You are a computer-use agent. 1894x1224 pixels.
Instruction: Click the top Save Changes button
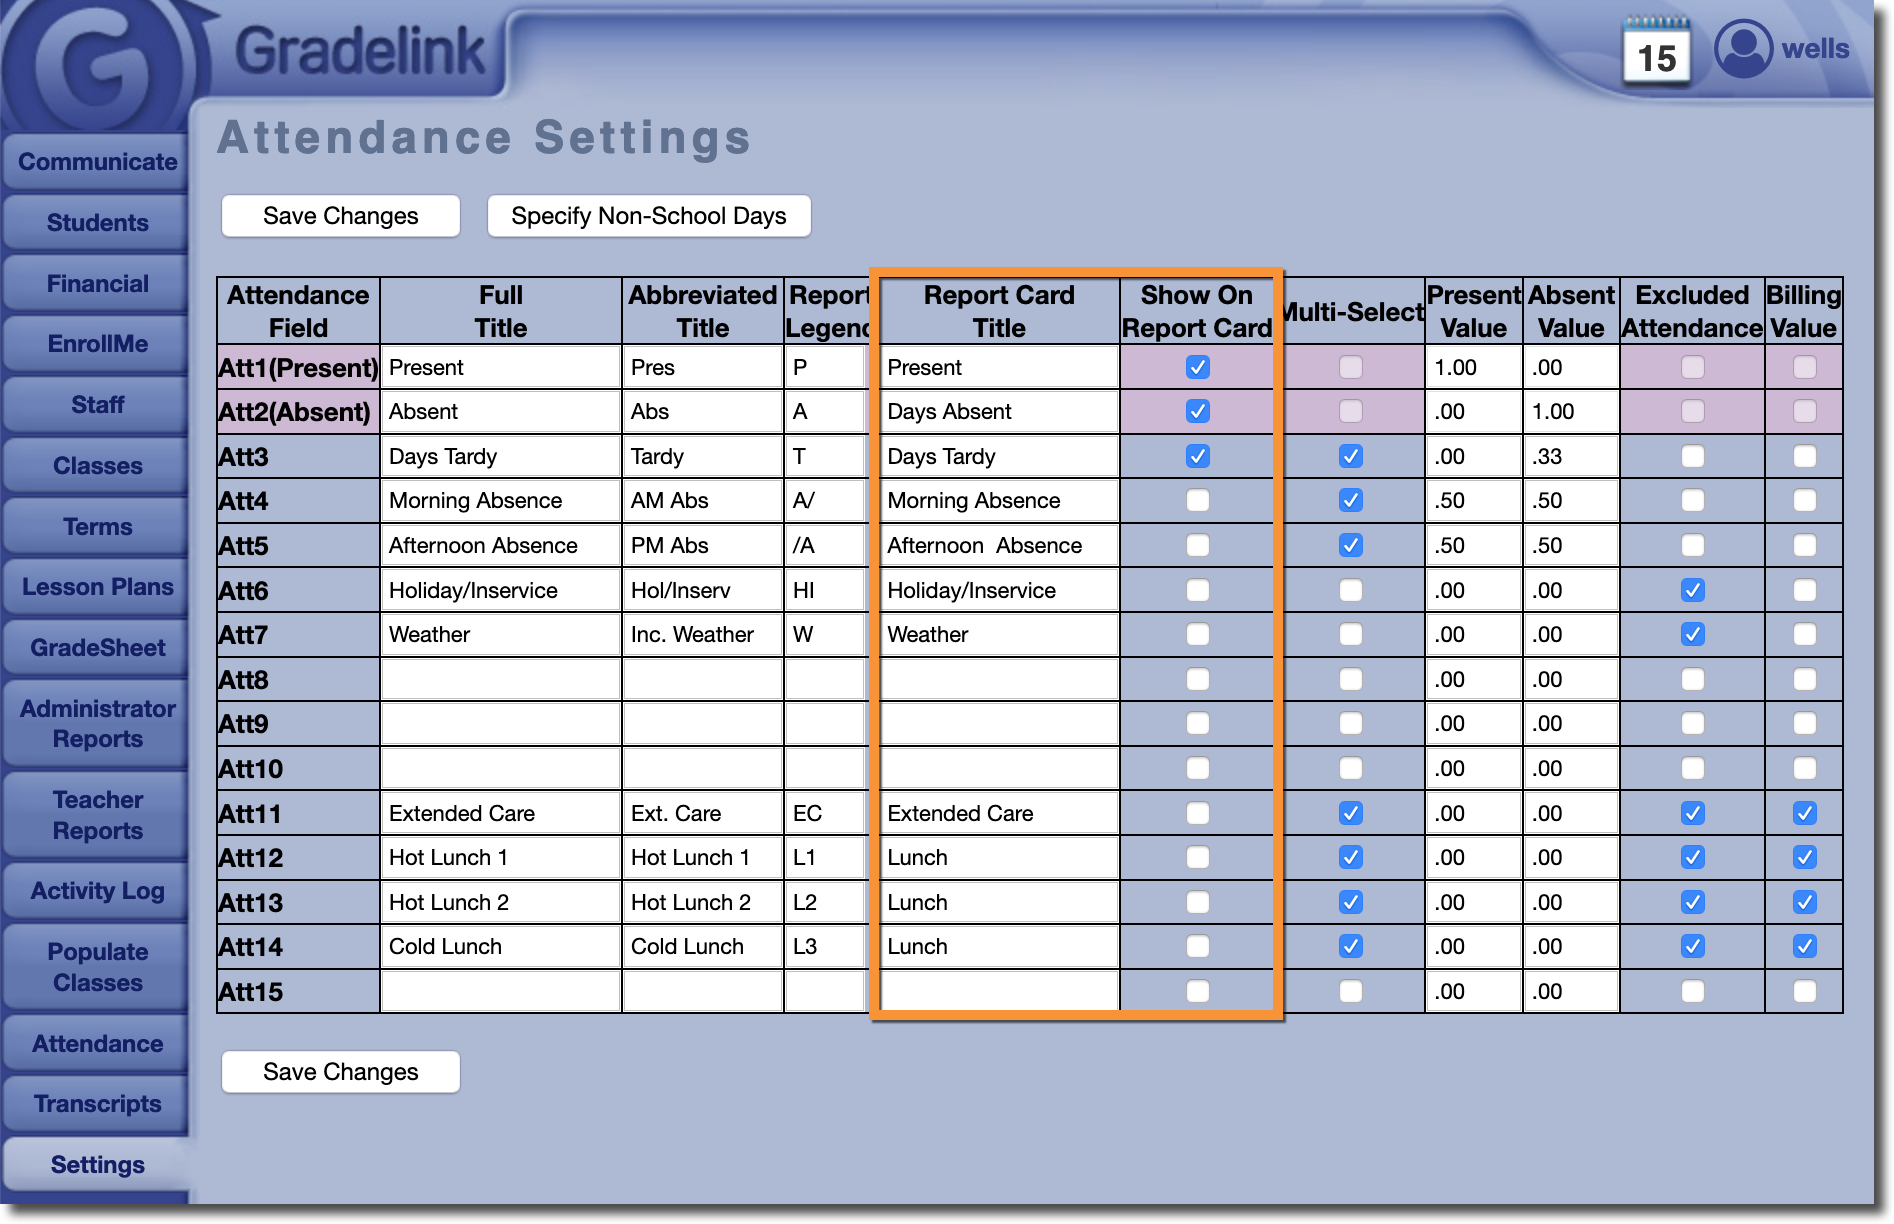pyautogui.click(x=340, y=216)
